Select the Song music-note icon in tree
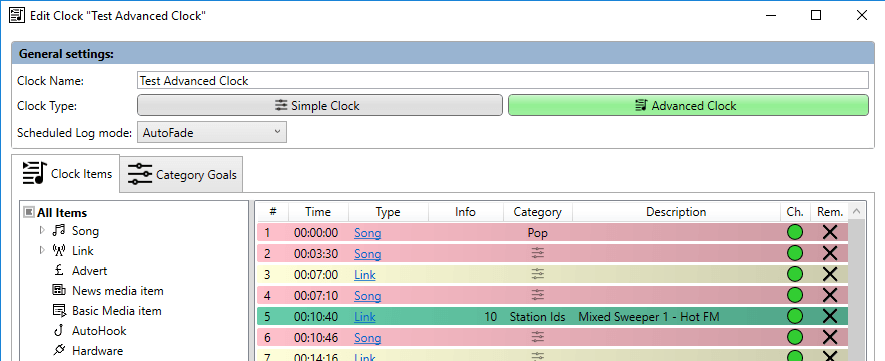 click(x=59, y=231)
